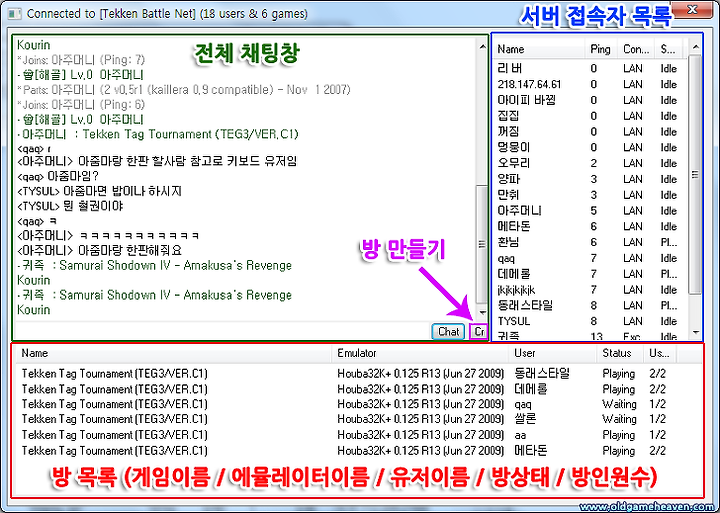The width and height of the screenshot is (720, 513).
Task: Click the chat line '<qaq> 아줌마임?'
Action: point(58,176)
